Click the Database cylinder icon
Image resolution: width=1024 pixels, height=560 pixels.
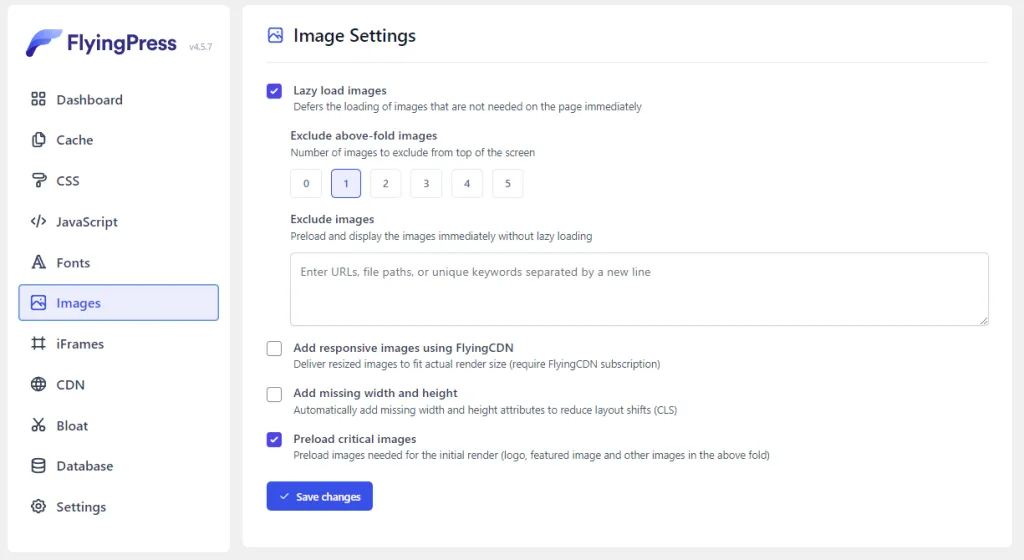[38, 466]
